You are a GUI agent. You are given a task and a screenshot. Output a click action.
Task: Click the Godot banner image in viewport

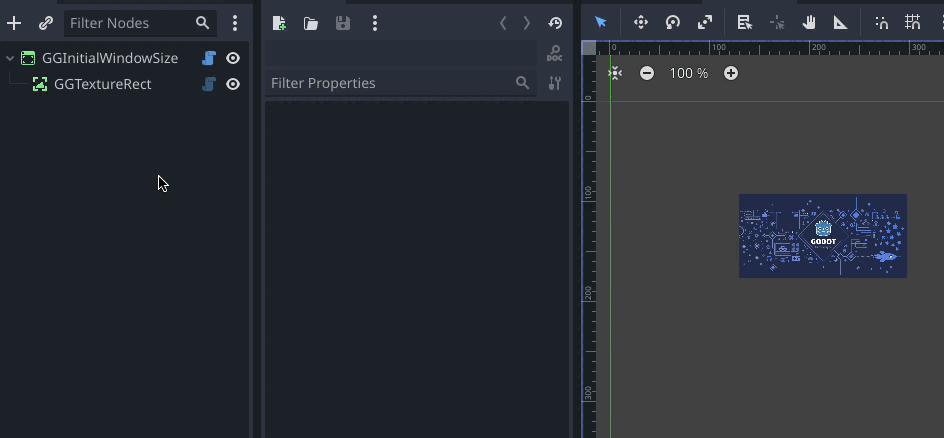click(x=823, y=236)
